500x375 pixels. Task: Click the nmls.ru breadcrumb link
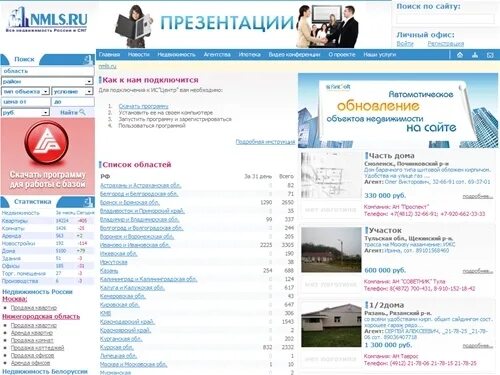[107, 67]
